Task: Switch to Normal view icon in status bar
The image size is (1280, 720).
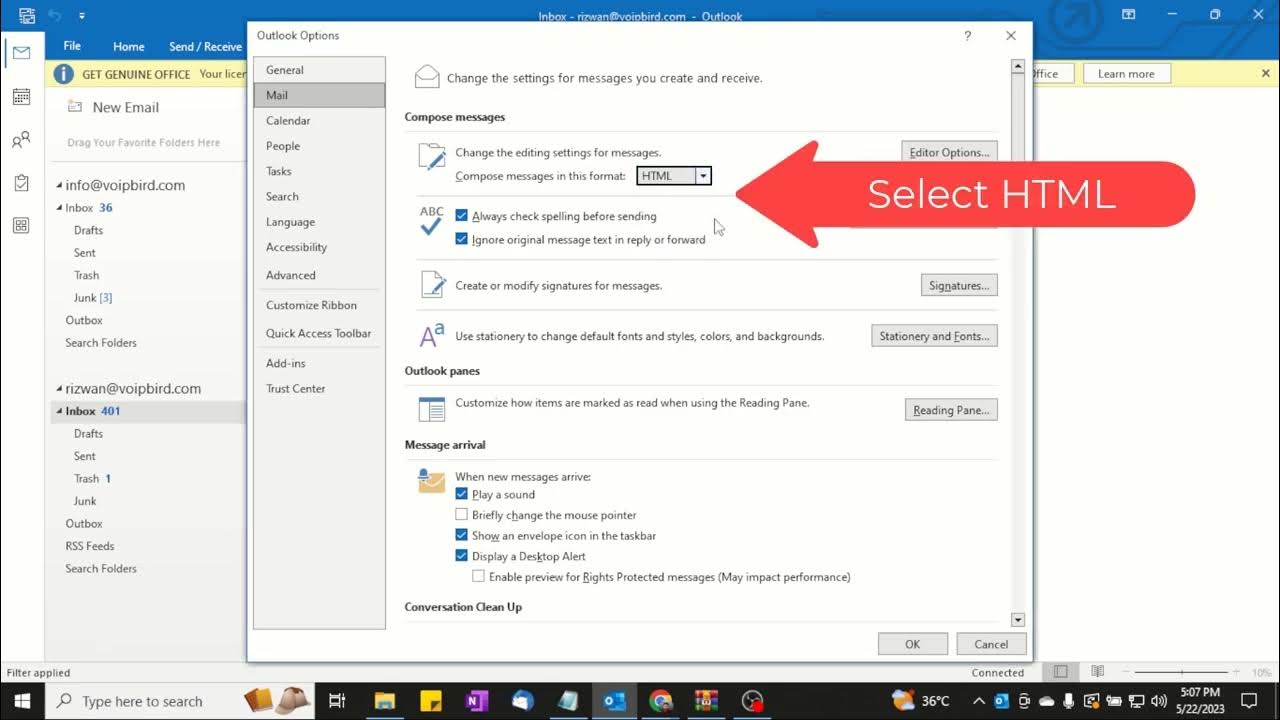Action: pyautogui.click(x=1061, y=672)
